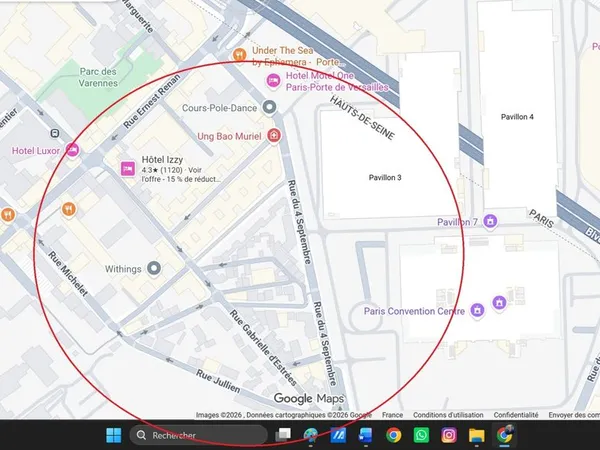Open the Windows Start menu

(114, 435)
